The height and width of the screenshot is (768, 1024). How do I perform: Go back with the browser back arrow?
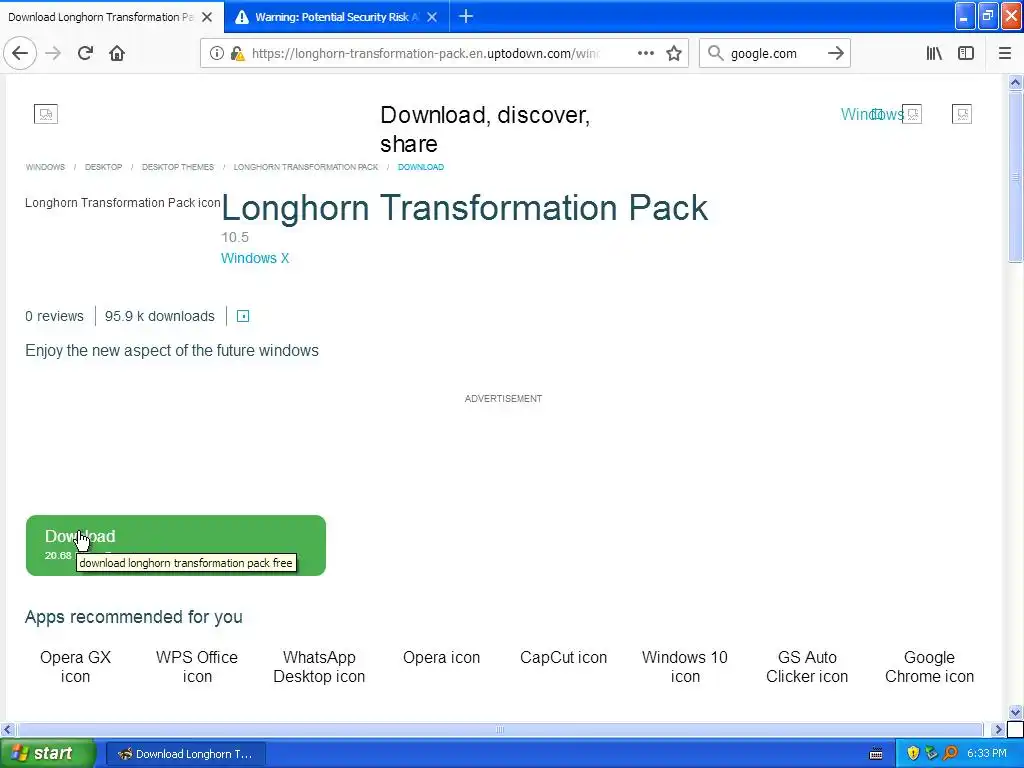click(20, 53)
